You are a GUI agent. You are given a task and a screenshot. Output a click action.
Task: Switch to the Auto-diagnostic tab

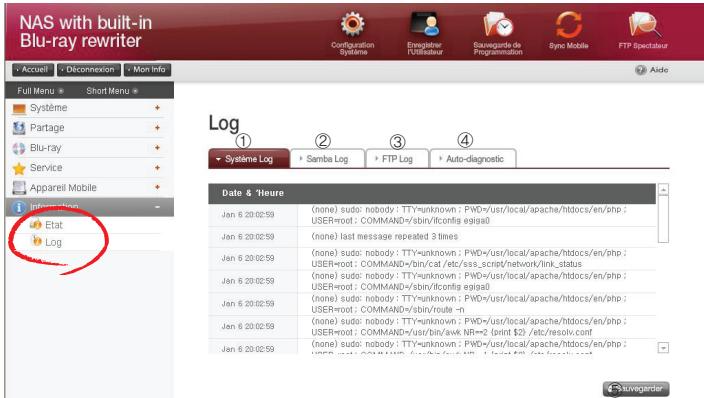point(473,159)
